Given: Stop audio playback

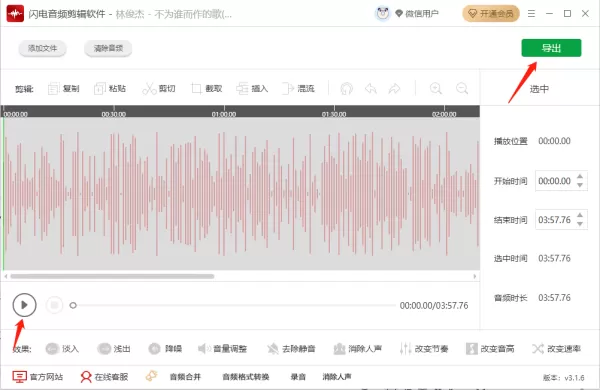Looking at the screenshot, I should tap(54, 305).
